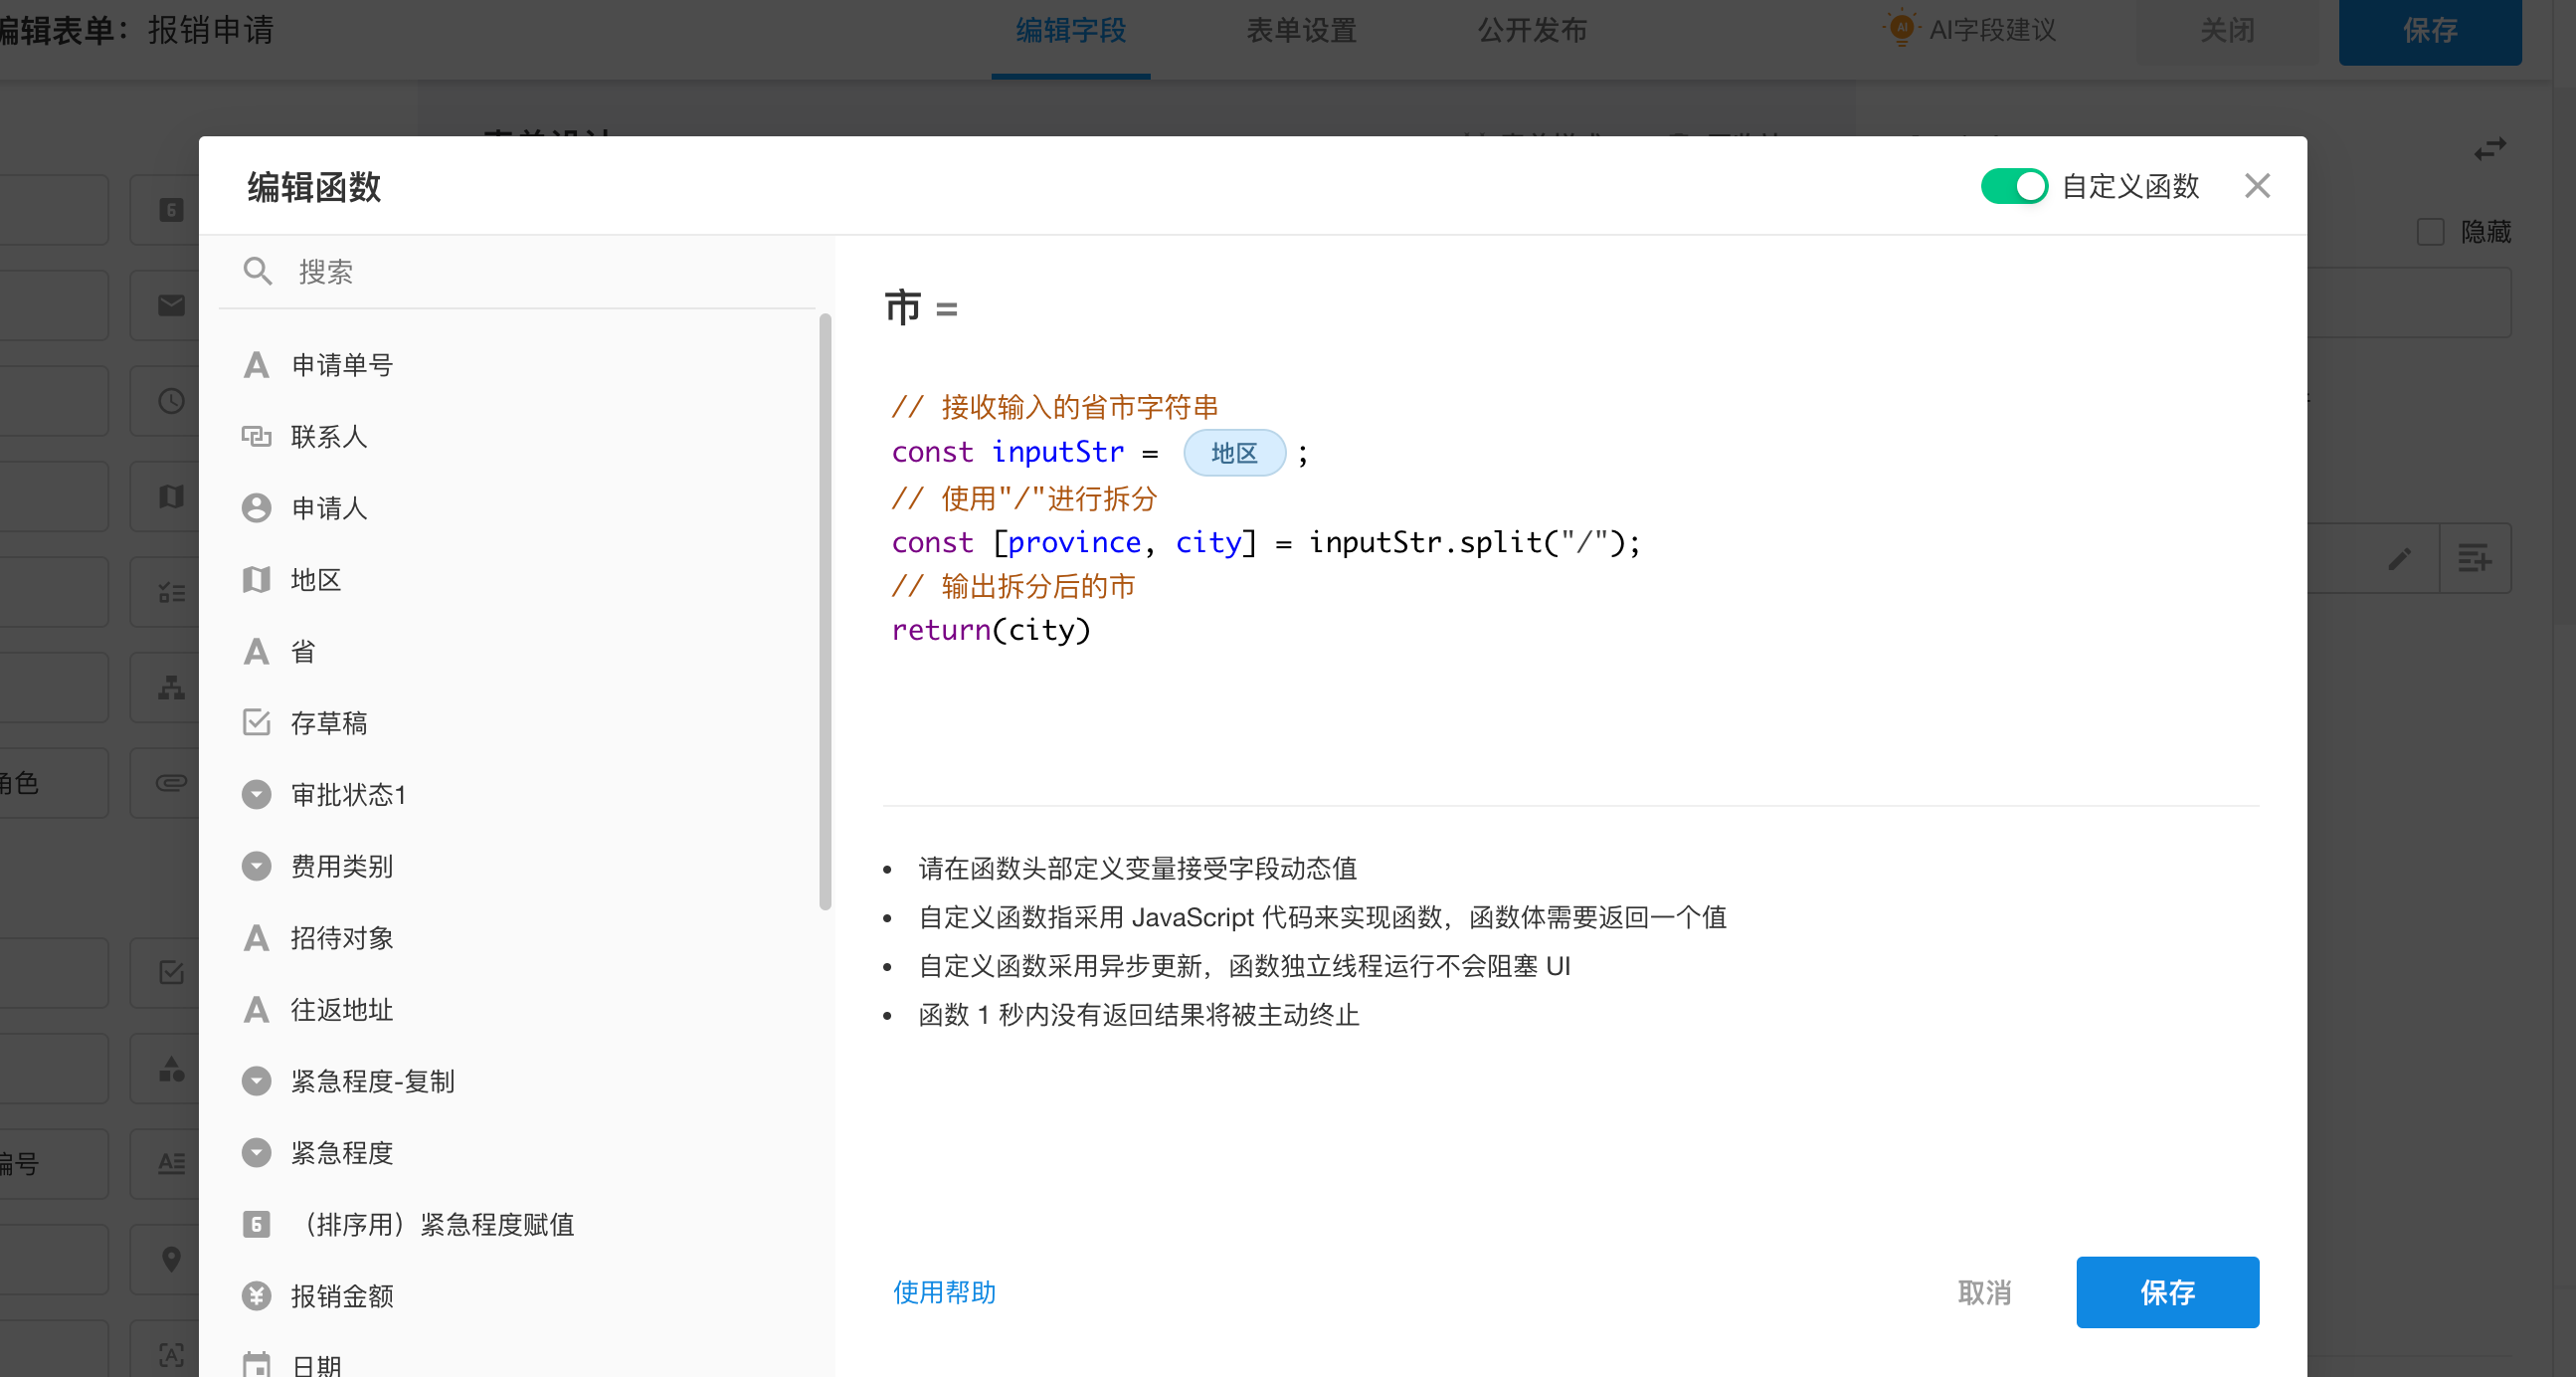Open the 使用帮助 link
2576x1377 pixels.
944,1292
